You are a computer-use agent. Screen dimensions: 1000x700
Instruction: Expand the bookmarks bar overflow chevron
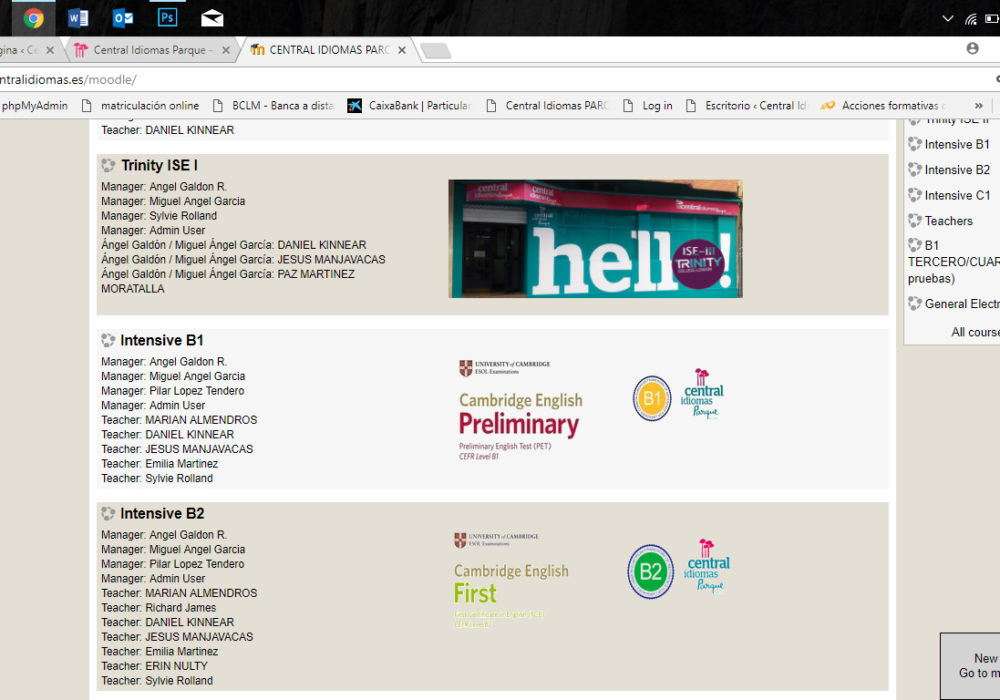pos(978,106)
